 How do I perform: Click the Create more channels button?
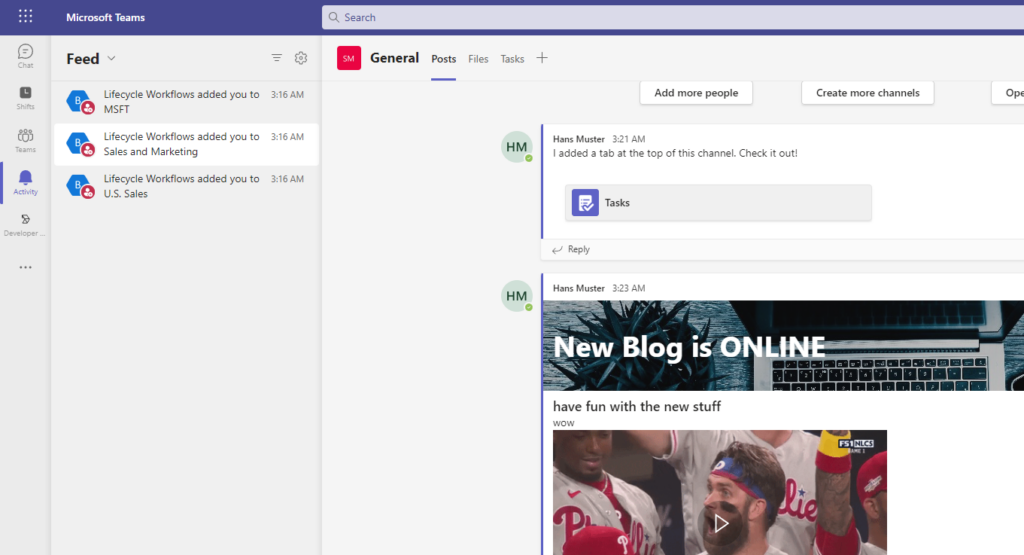pos(867,93)
